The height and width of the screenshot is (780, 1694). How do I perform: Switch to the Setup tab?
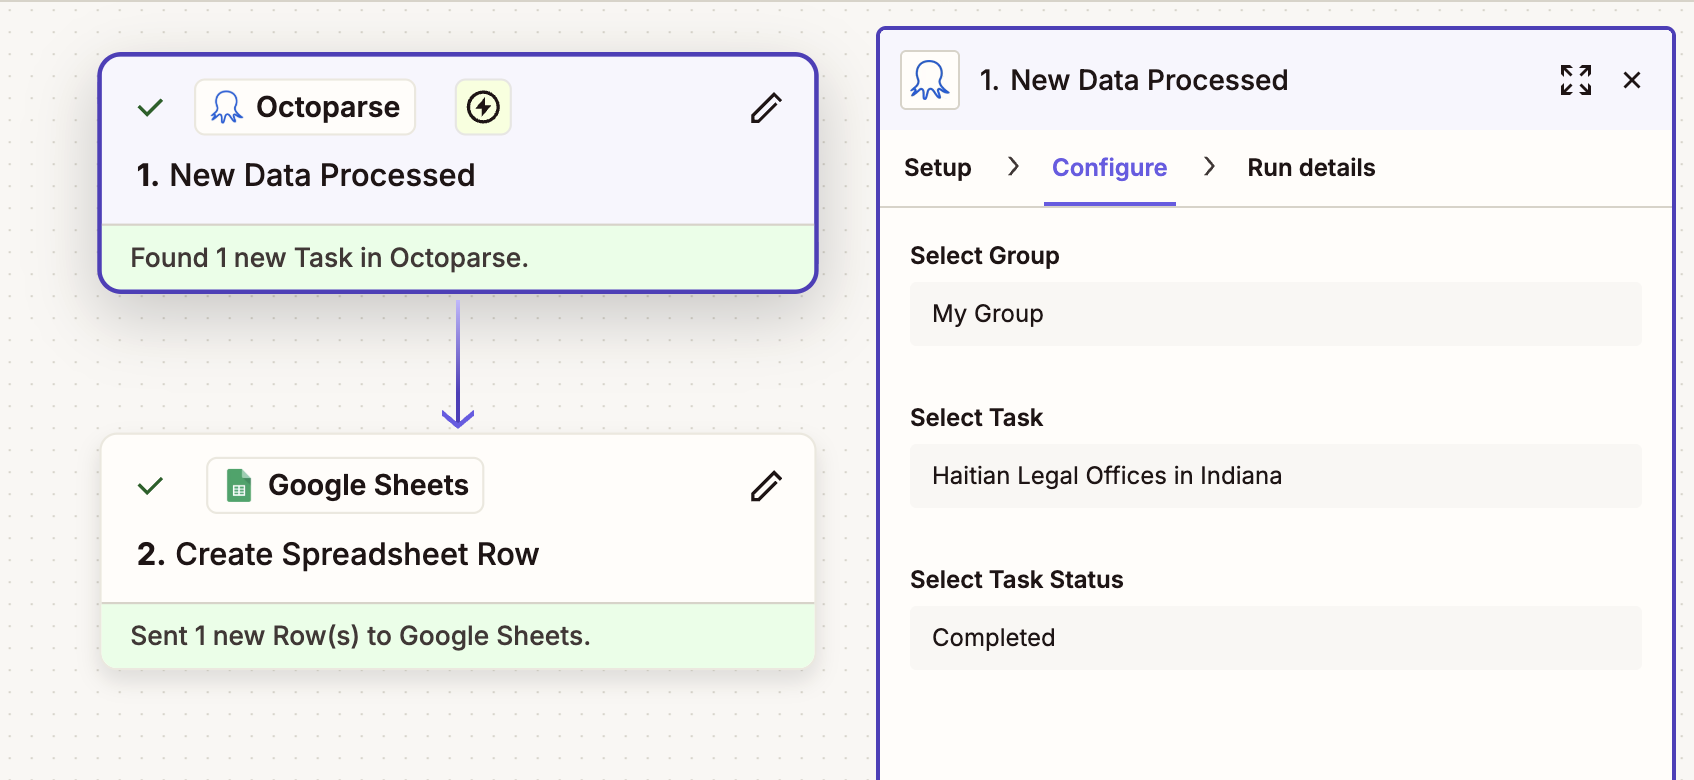pos(937,168)
